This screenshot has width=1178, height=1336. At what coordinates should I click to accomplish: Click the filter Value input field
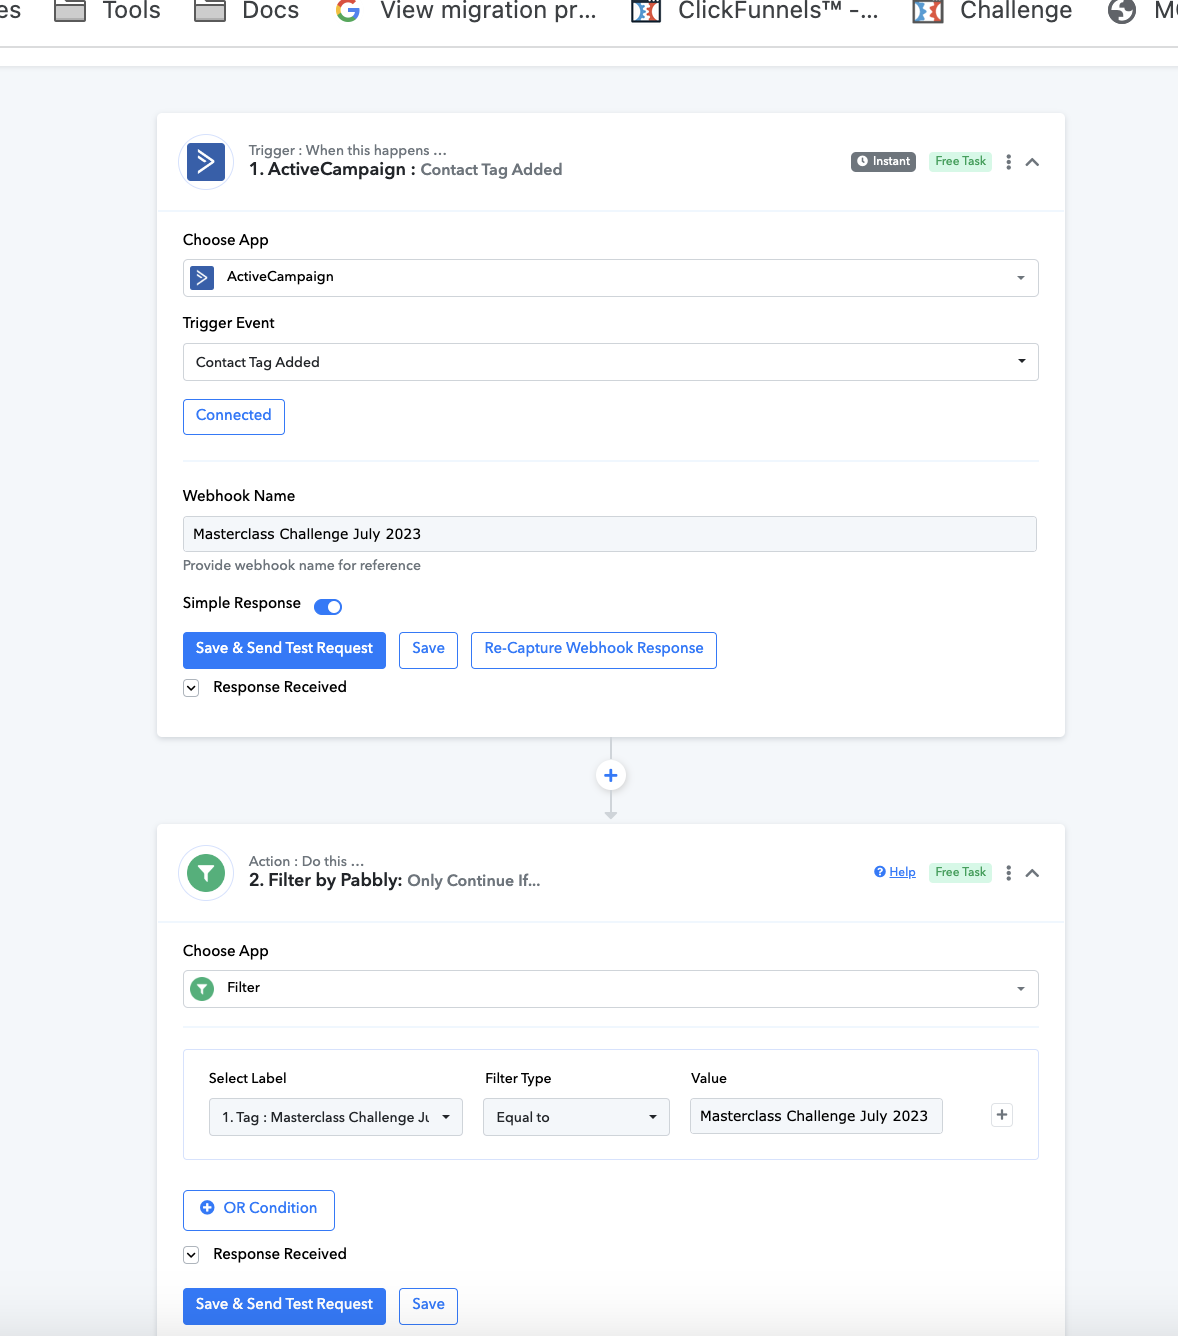click(816, 1116)
